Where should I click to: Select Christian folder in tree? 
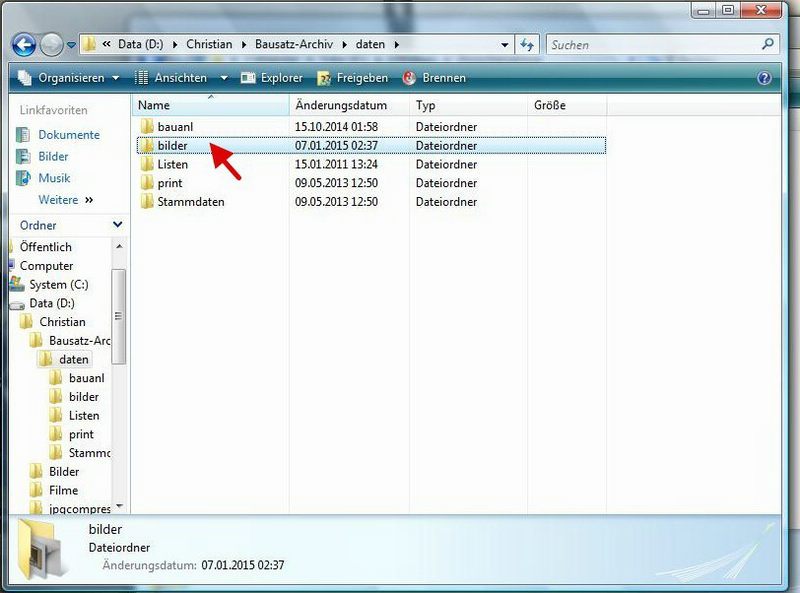62,322
